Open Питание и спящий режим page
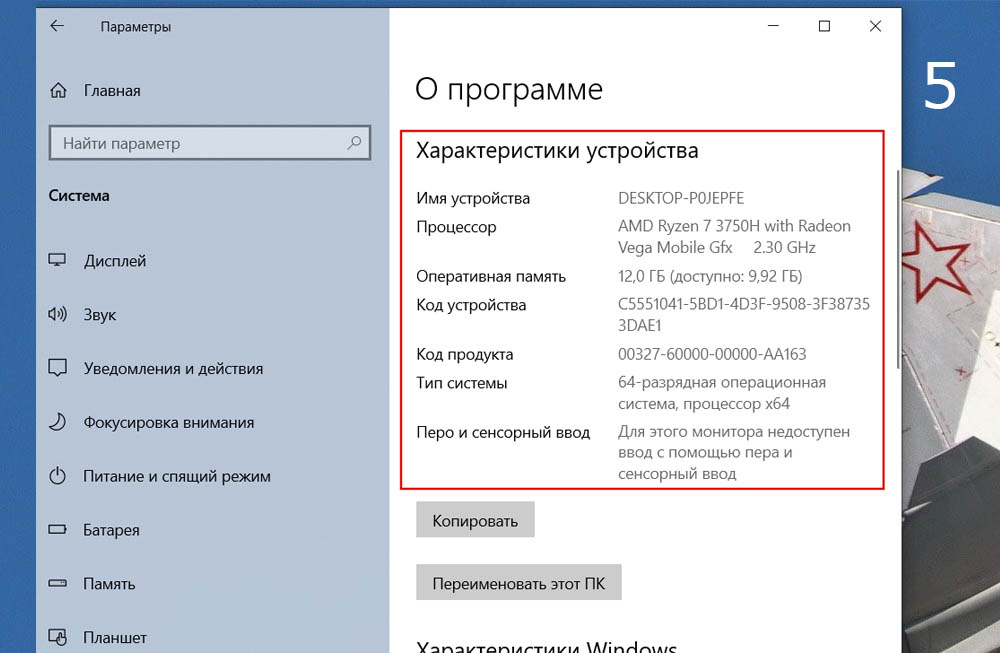The image size is (1000, 653). click(x=177, y=476)
